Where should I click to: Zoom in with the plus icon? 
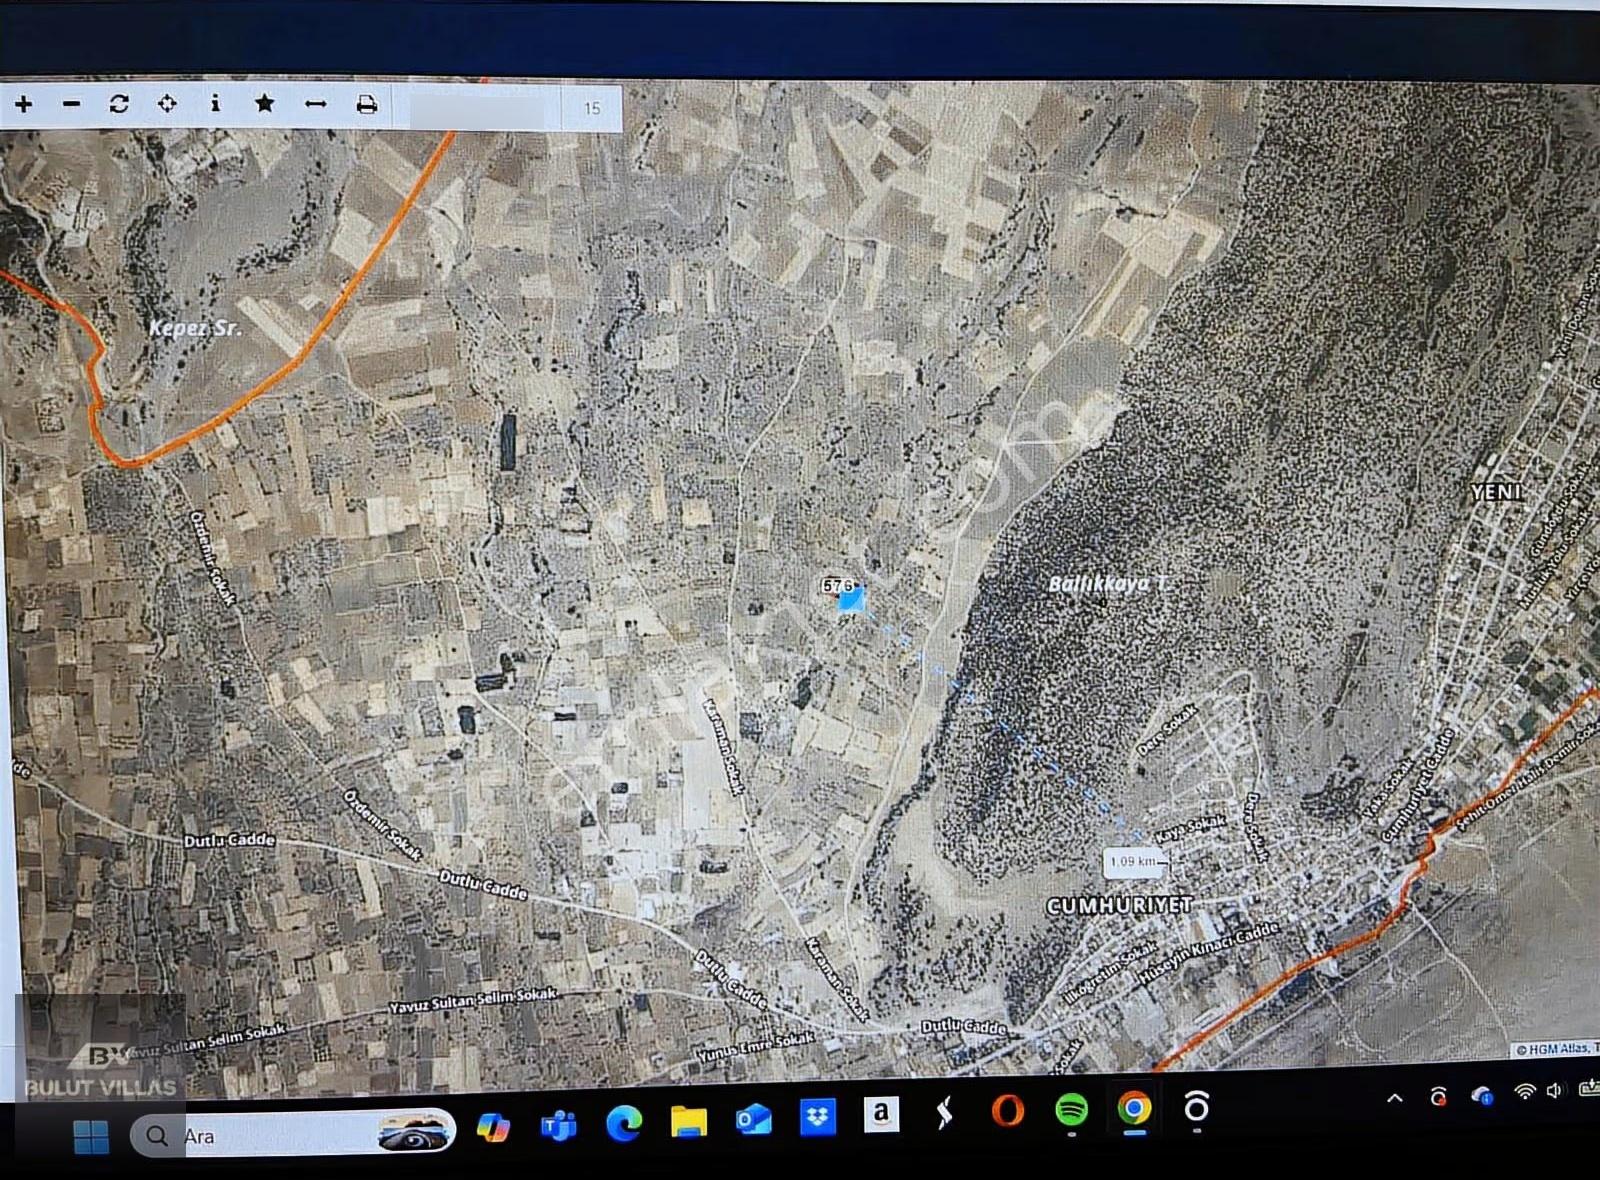tap(23, 104)
